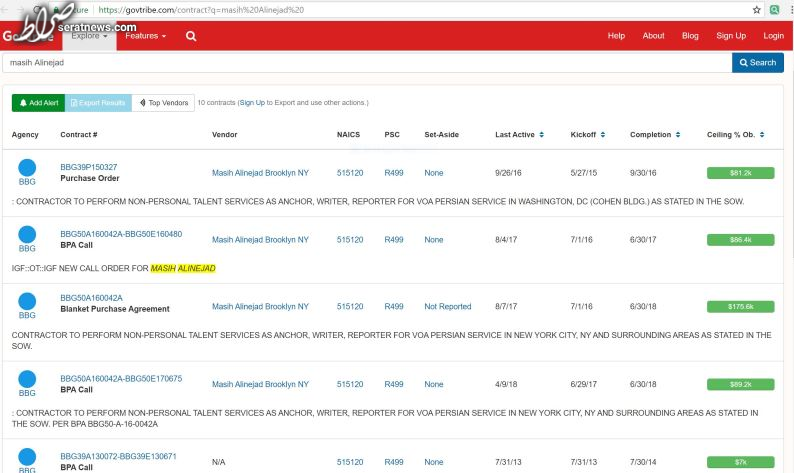Click the green extension icon in browser

[774, 10]
